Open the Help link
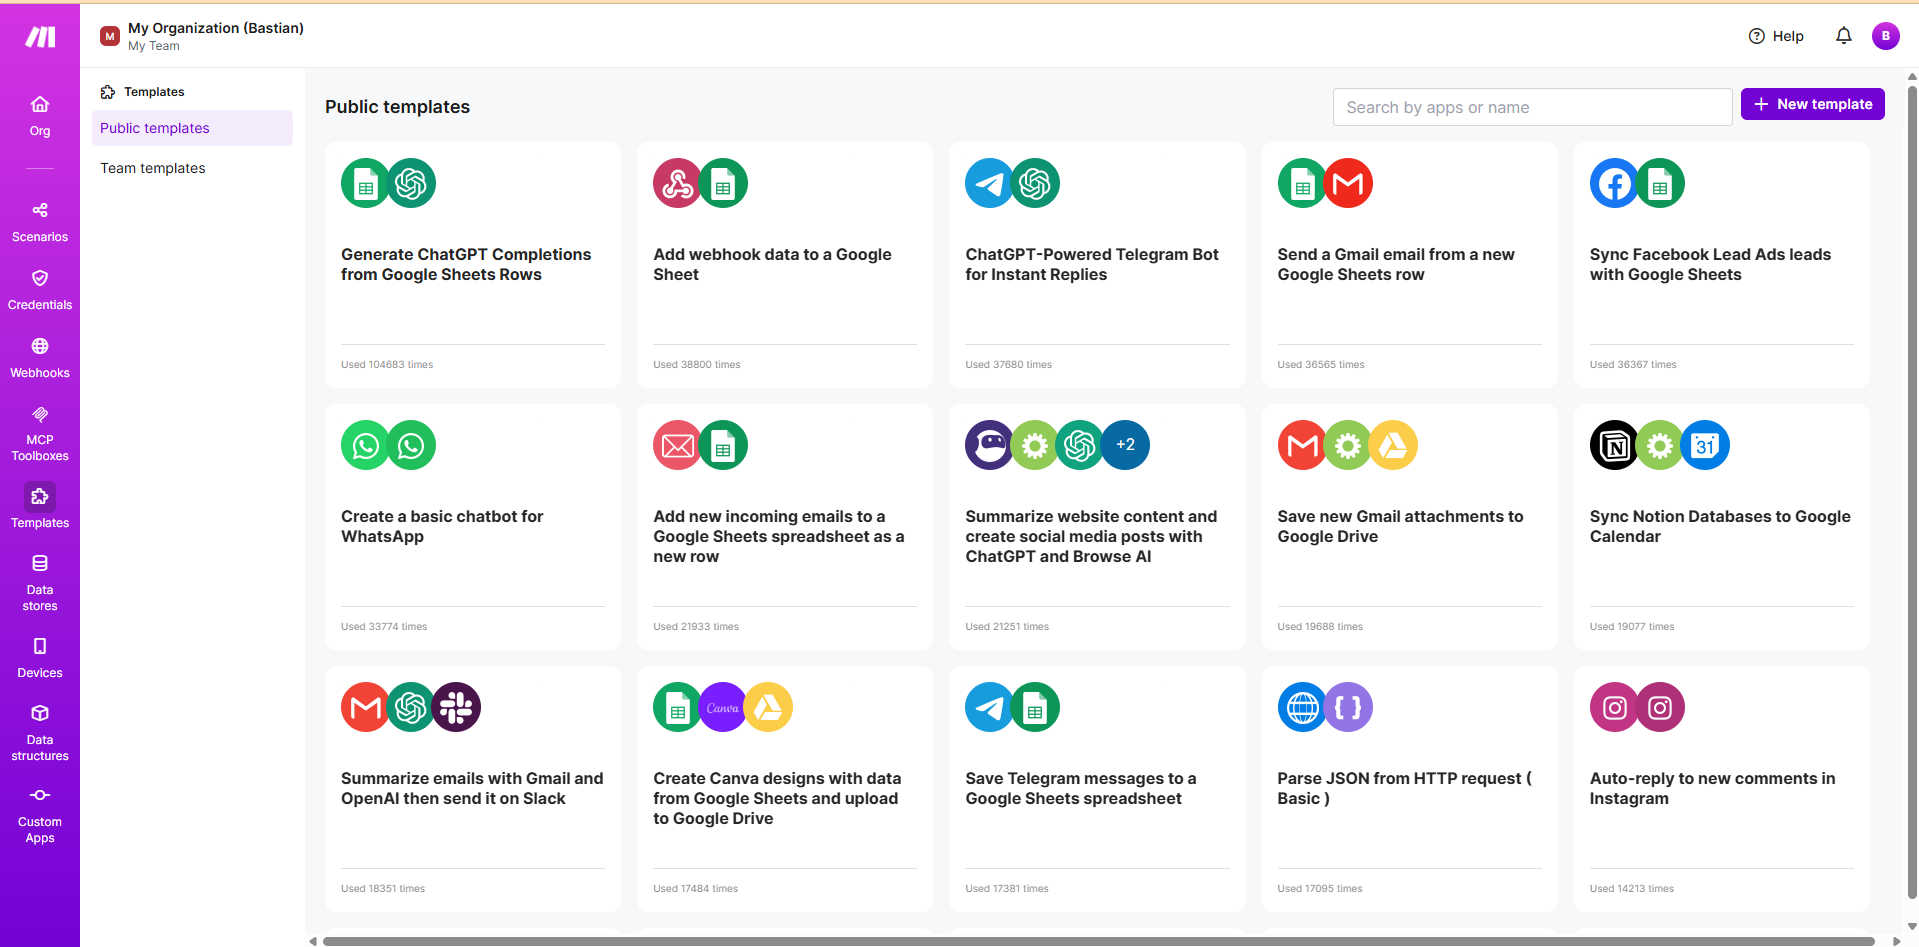This screenshot has height=947, width=1919. [1776, 36]
